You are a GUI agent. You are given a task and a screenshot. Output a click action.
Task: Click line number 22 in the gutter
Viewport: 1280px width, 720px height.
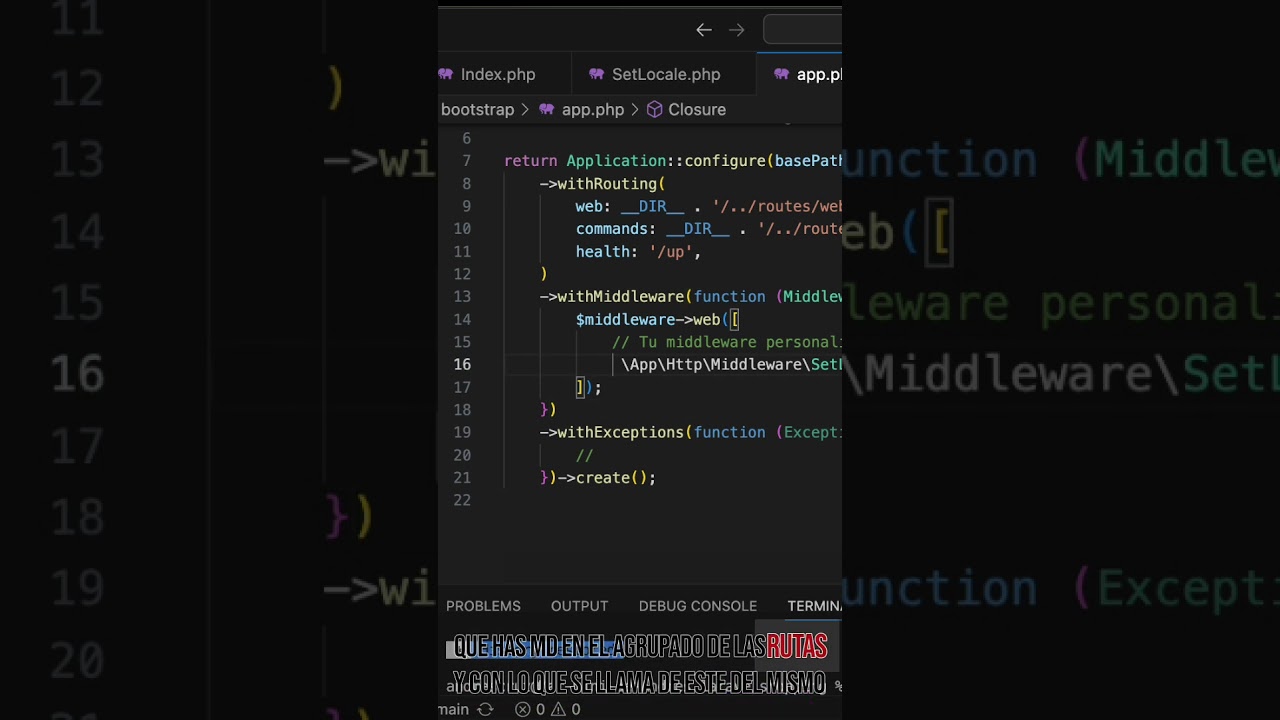coord(462,501)
